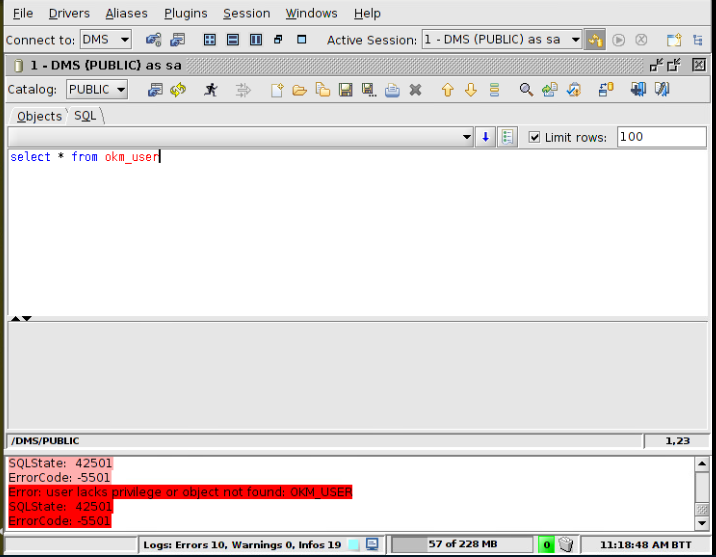Expand the Active Session dropdown
716x557 pixels.
[575, 40]
